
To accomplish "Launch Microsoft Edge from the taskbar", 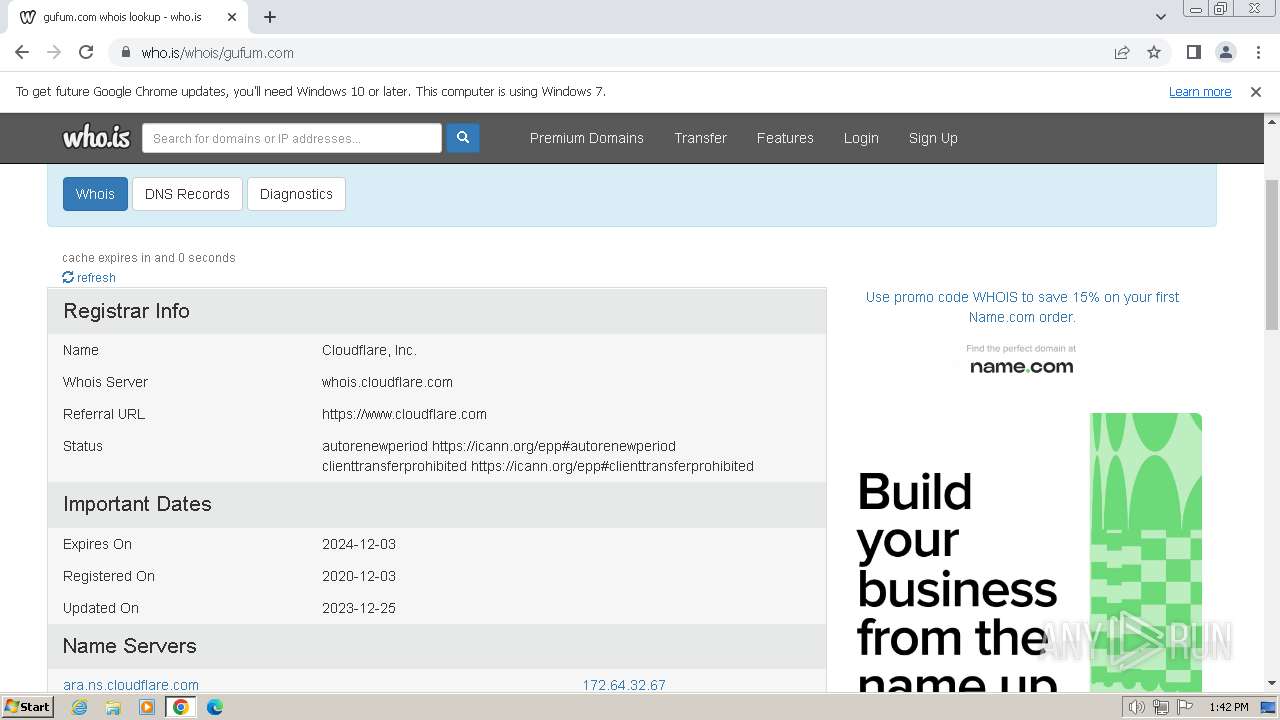I will (x=214, y=707).
